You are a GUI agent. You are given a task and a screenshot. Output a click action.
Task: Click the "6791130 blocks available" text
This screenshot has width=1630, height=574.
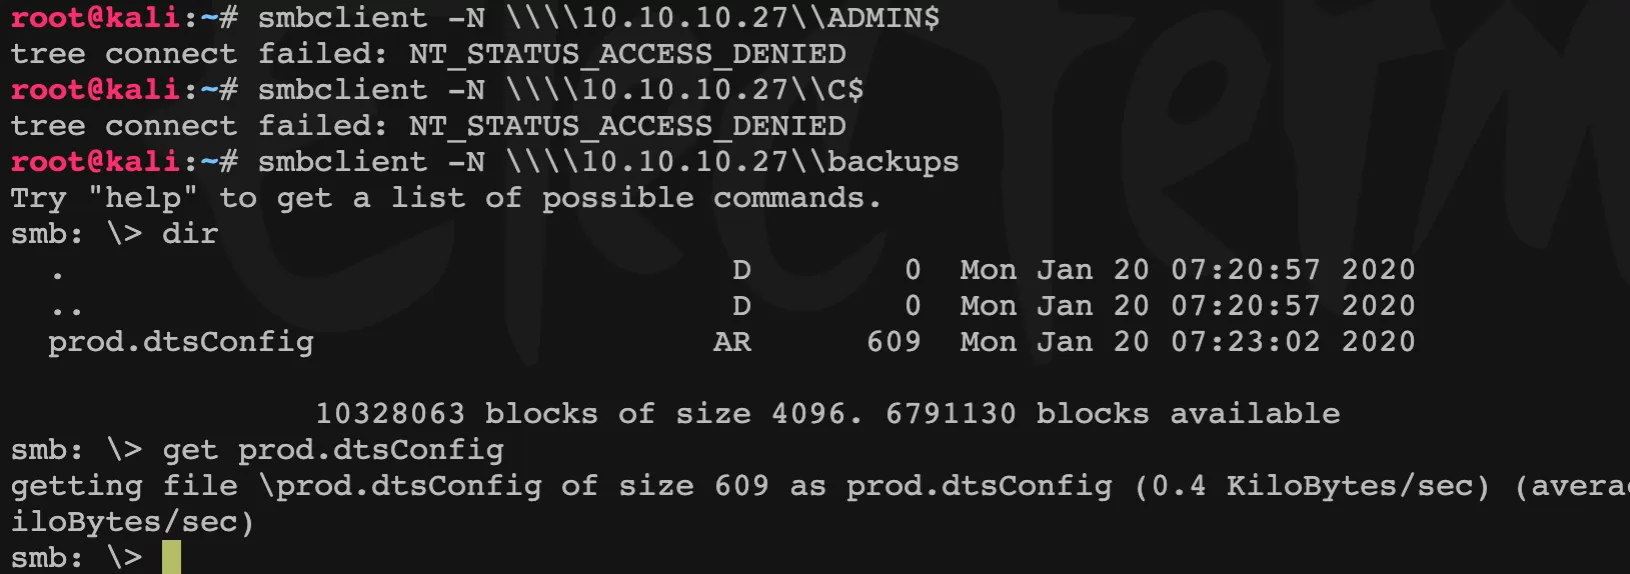1112,414
